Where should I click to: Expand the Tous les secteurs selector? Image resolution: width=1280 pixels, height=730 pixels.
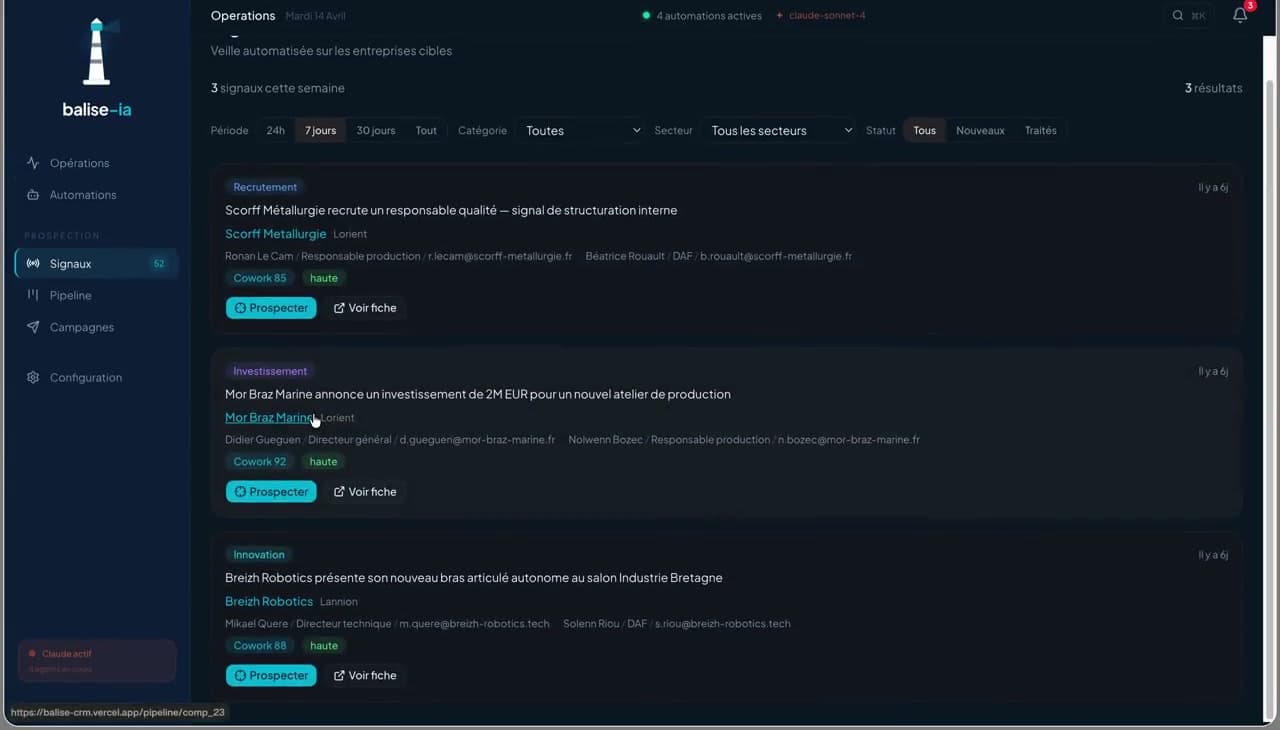[x=780, y=130]
